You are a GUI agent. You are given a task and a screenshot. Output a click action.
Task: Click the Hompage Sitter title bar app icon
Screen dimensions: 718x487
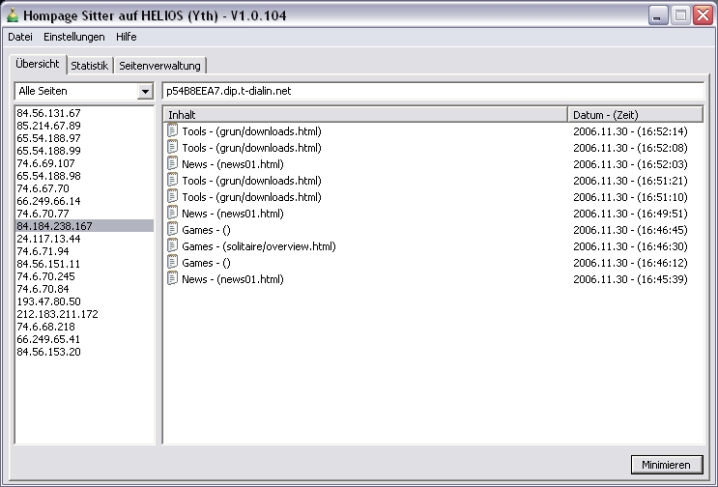(x=12, y=14)
